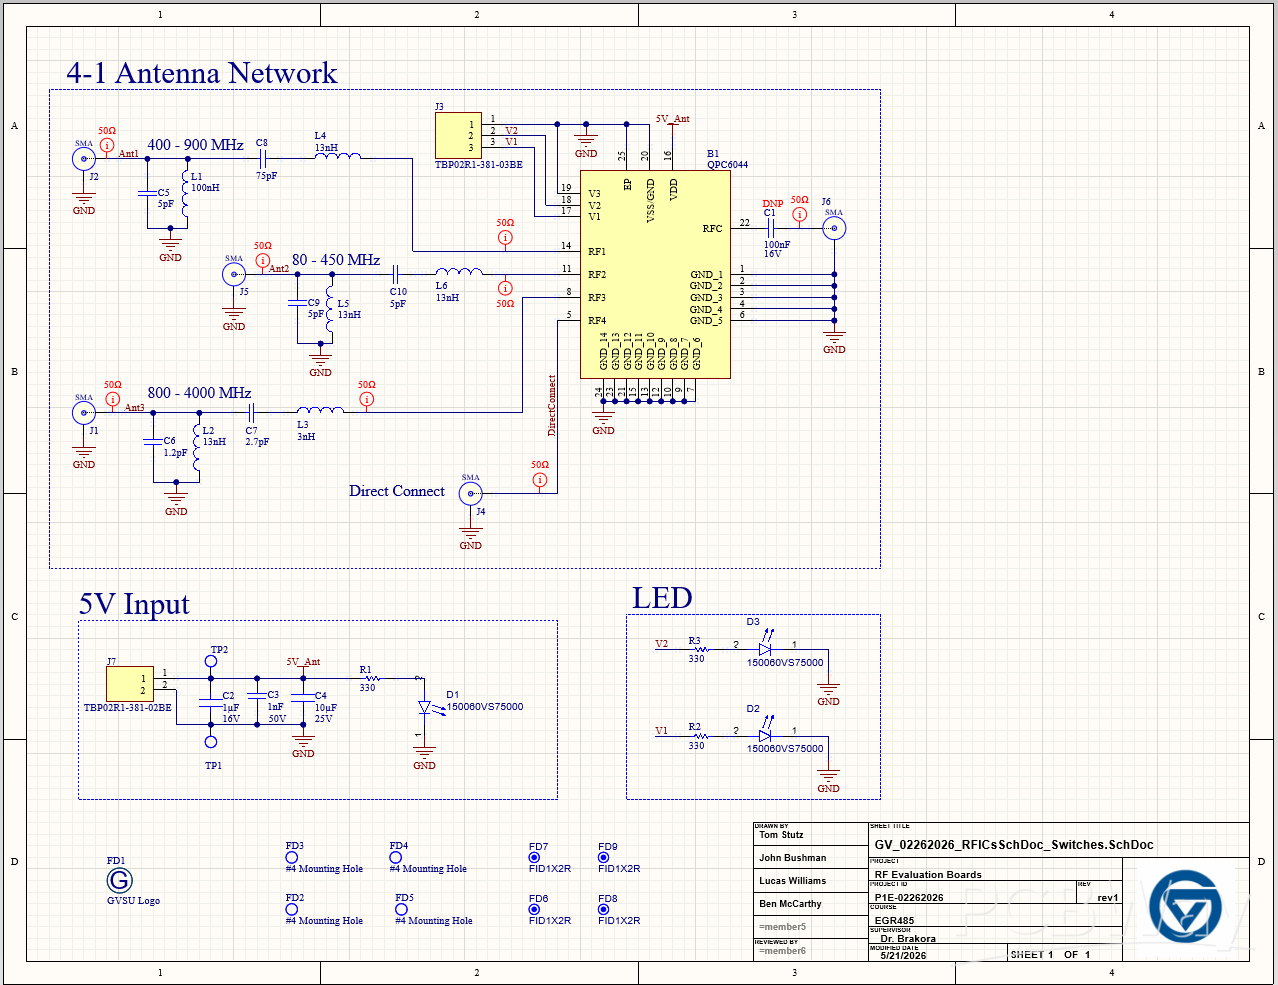Select DNP capacitor C1 100nF
Image resolution: width=1278 pixels, height=985 pixels.
click(771, 228)
